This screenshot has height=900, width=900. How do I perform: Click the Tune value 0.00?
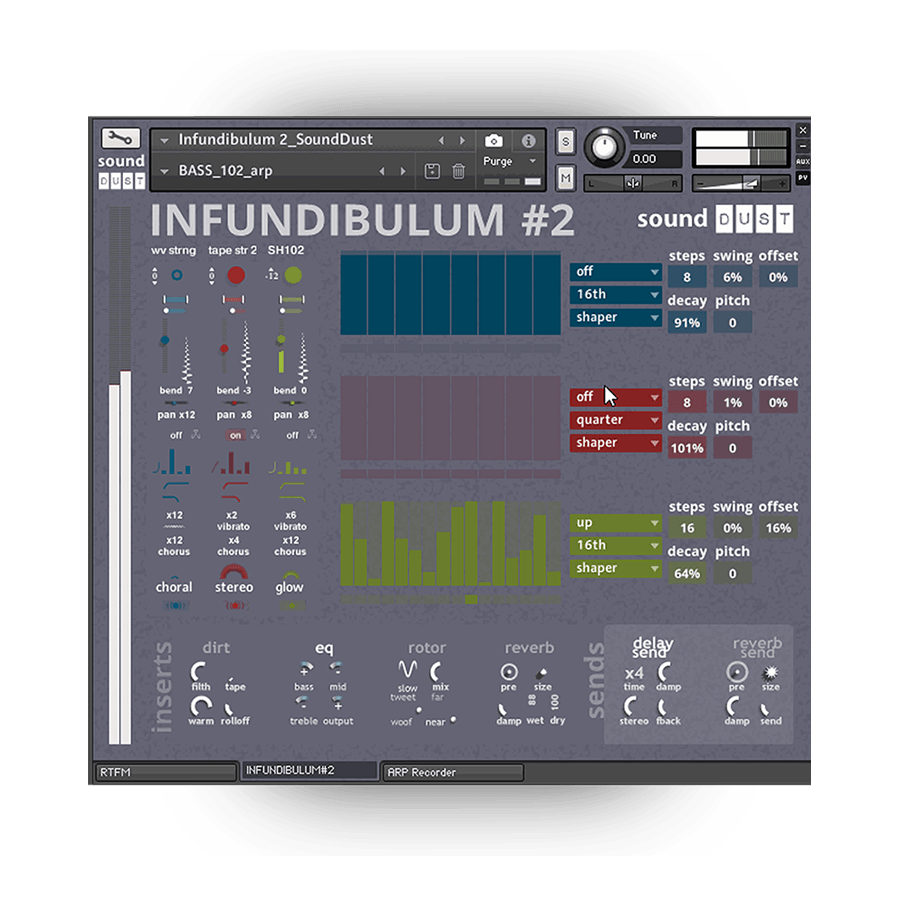click(653, 160)
